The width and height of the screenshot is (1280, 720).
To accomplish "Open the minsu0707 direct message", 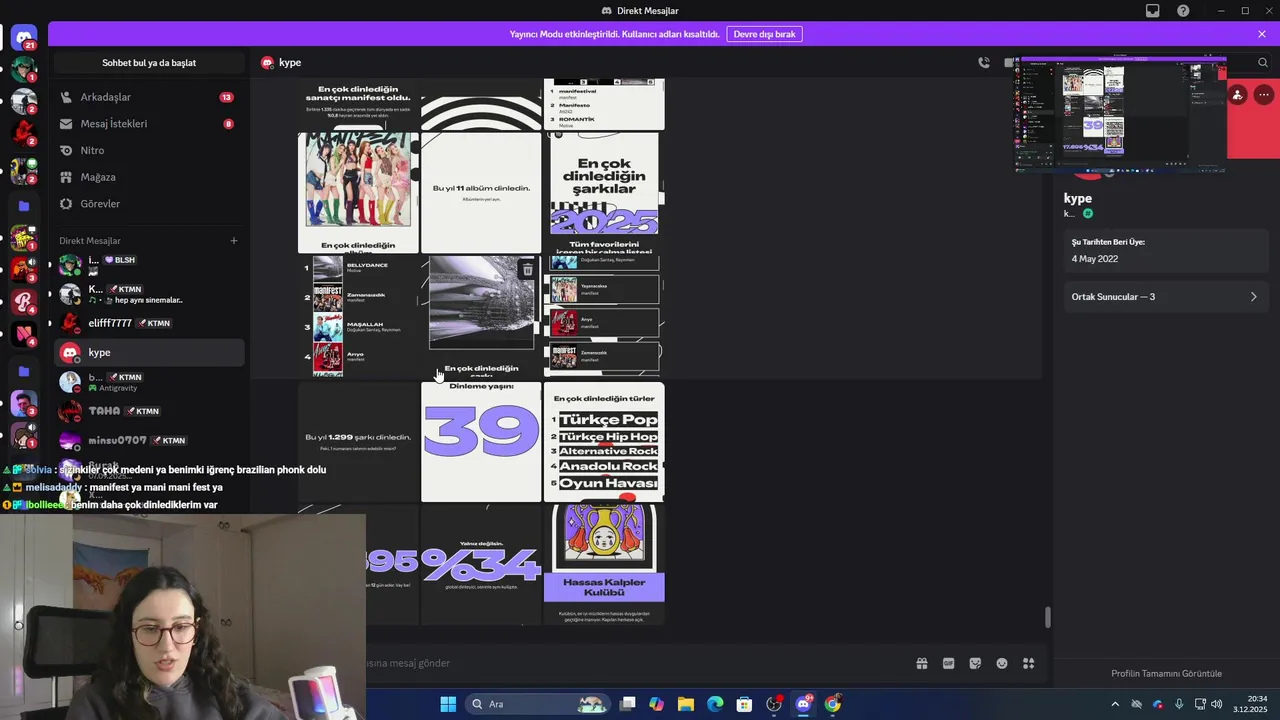I will coord(148,440).
